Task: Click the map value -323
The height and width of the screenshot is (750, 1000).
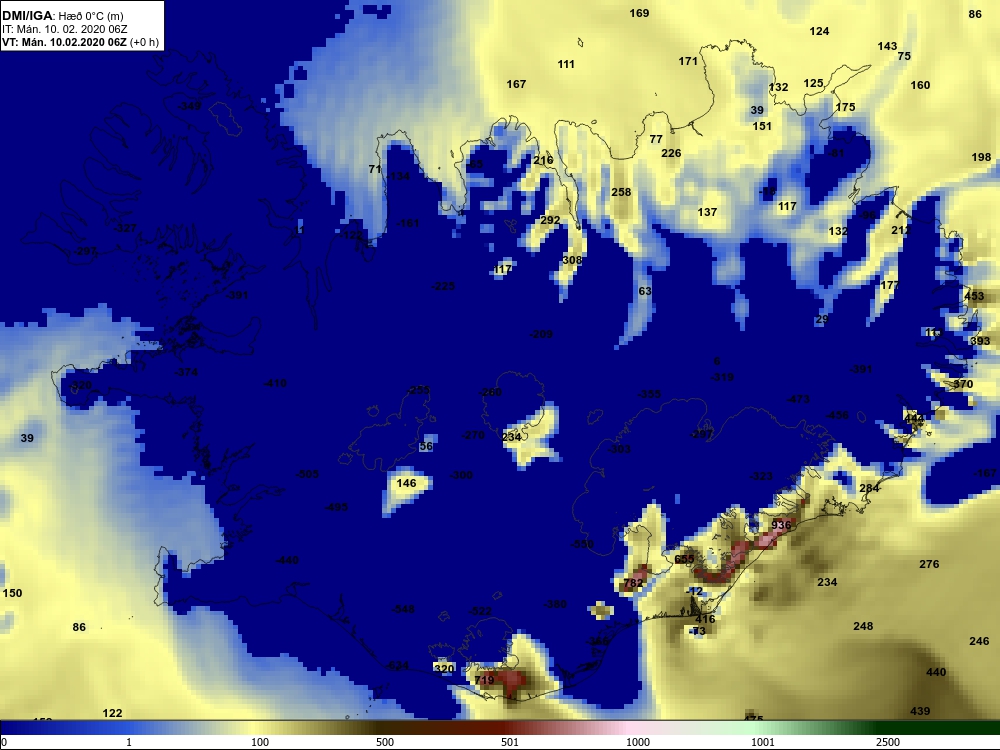Action: click(761, 476)
